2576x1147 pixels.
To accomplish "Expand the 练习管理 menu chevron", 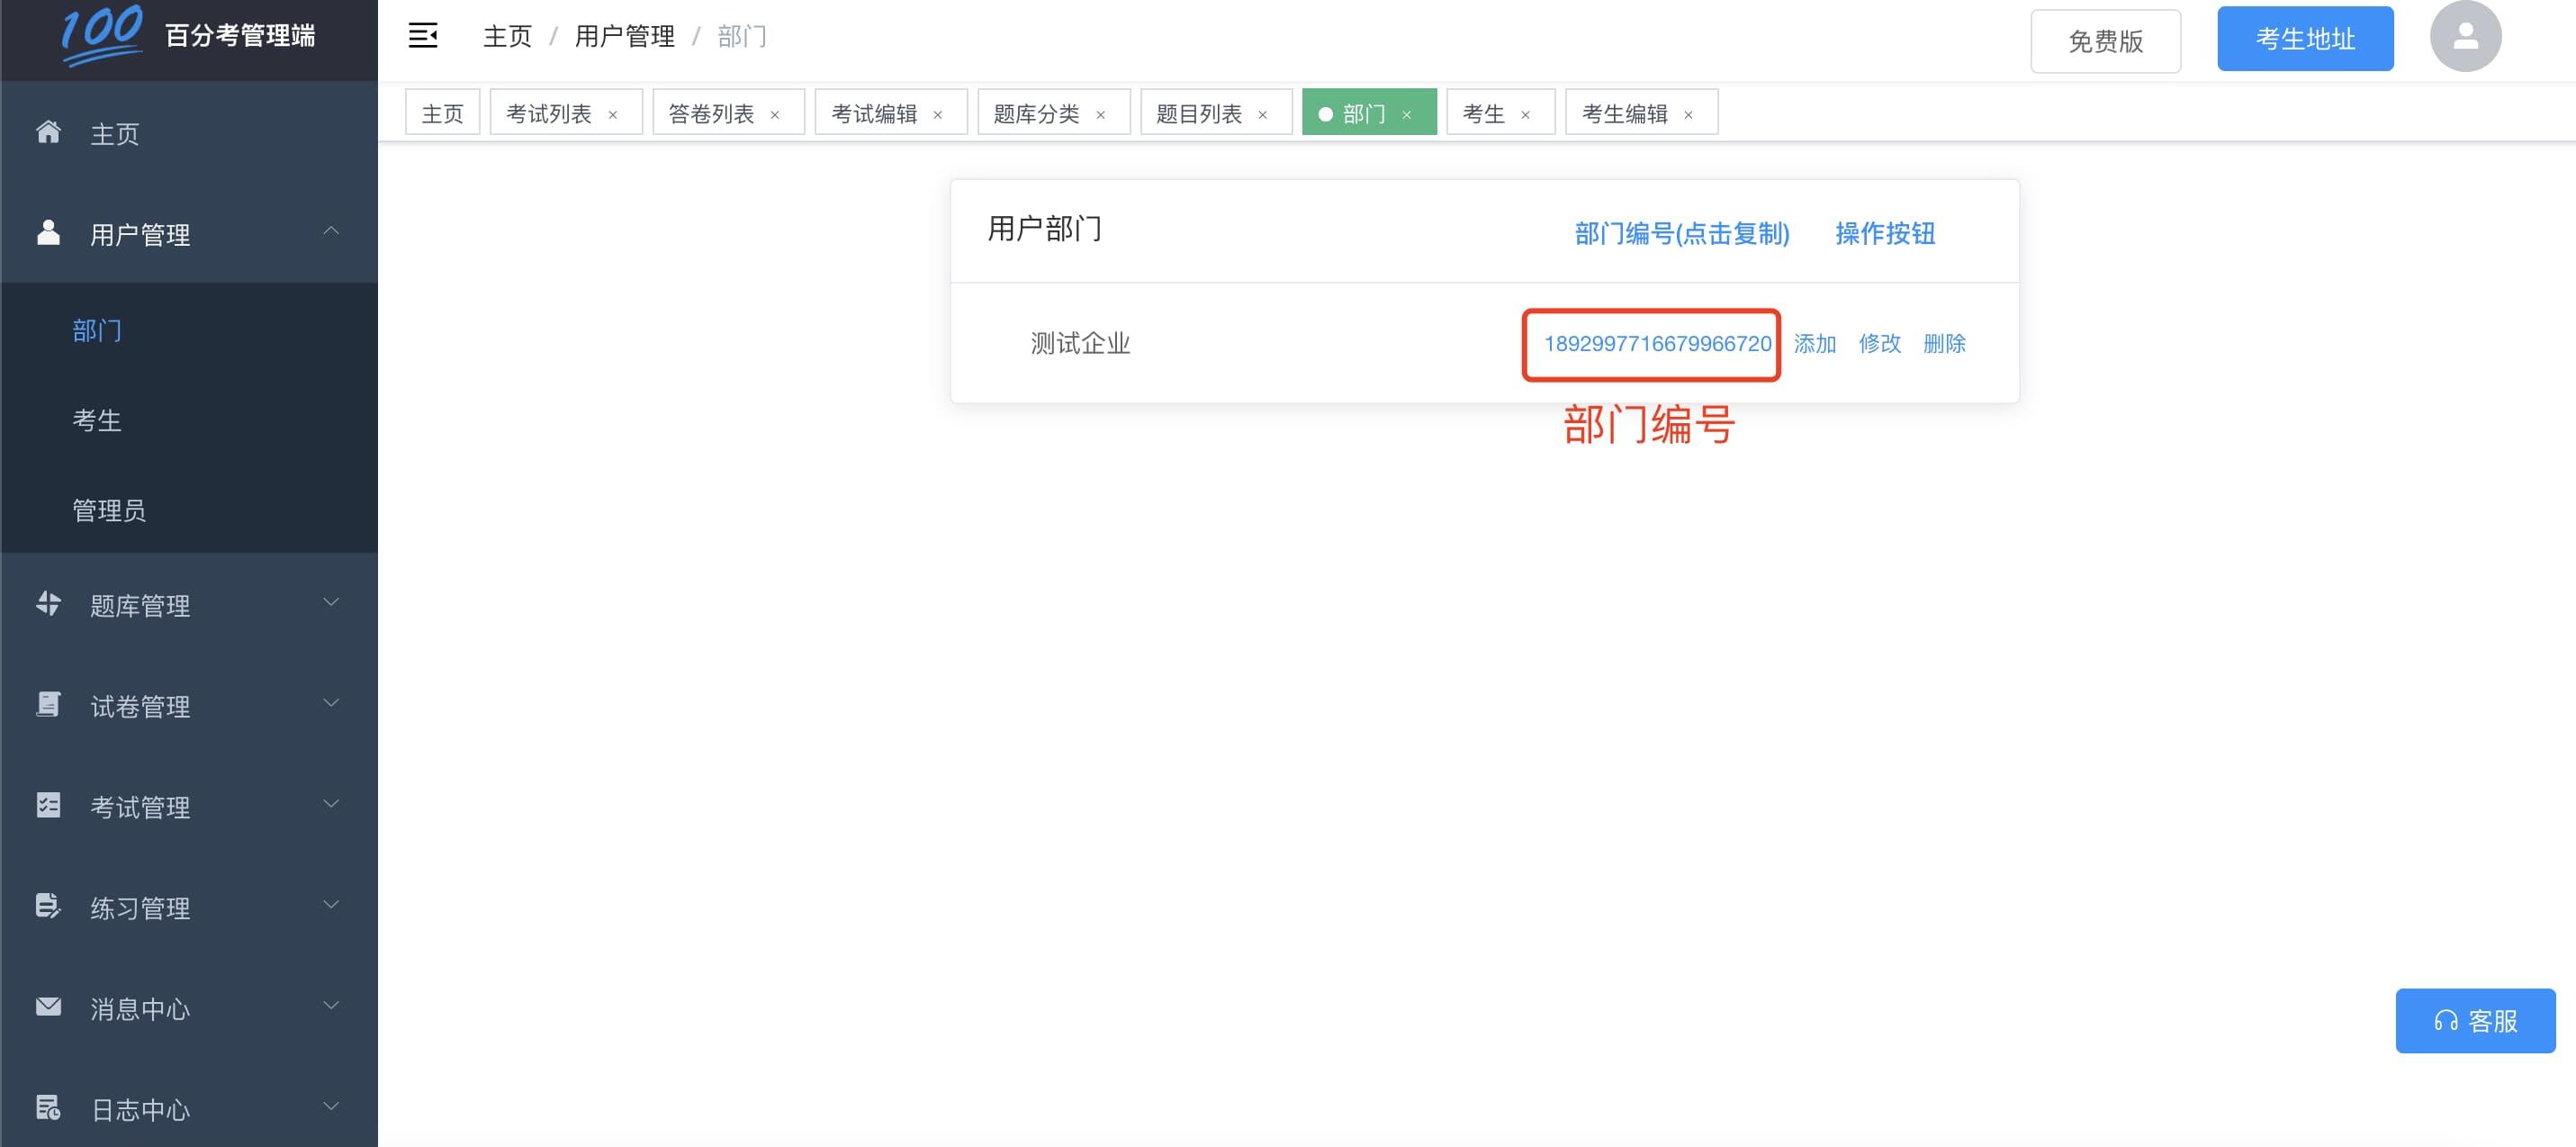I will click(x=331, y=905).
